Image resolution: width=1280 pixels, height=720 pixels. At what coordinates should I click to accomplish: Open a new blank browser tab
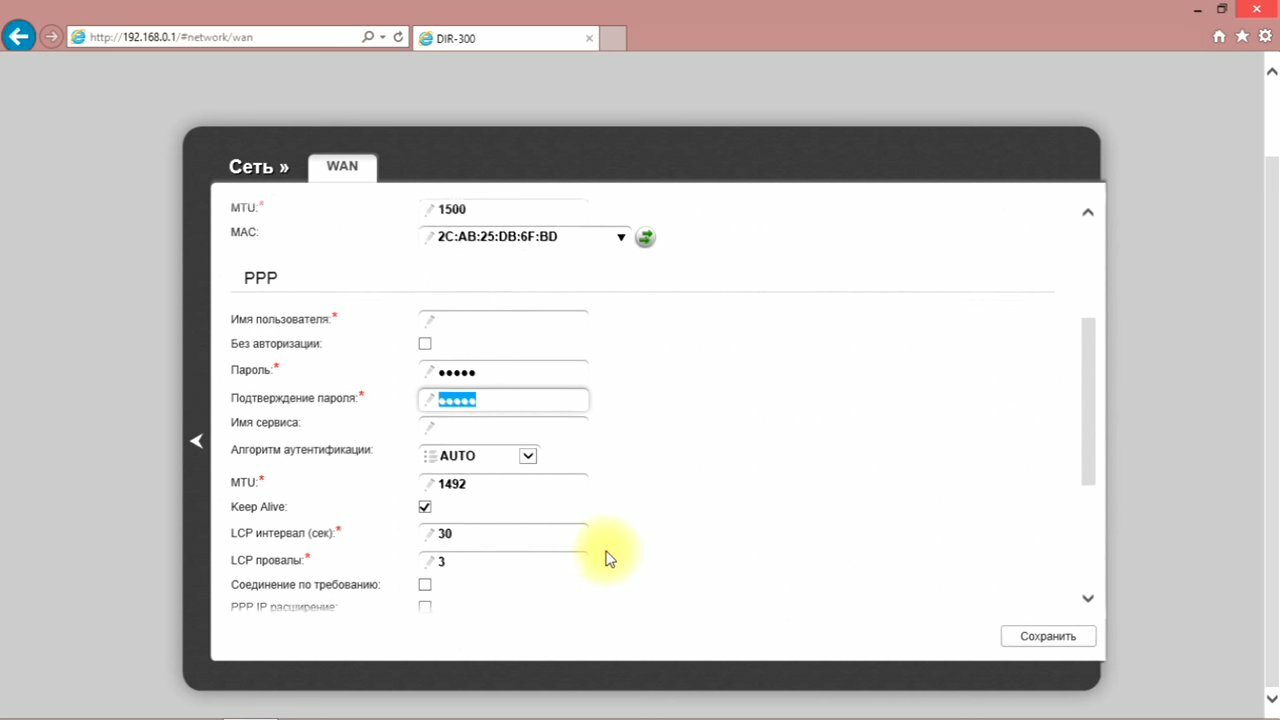pyautogui.click(x=614, y=38)
